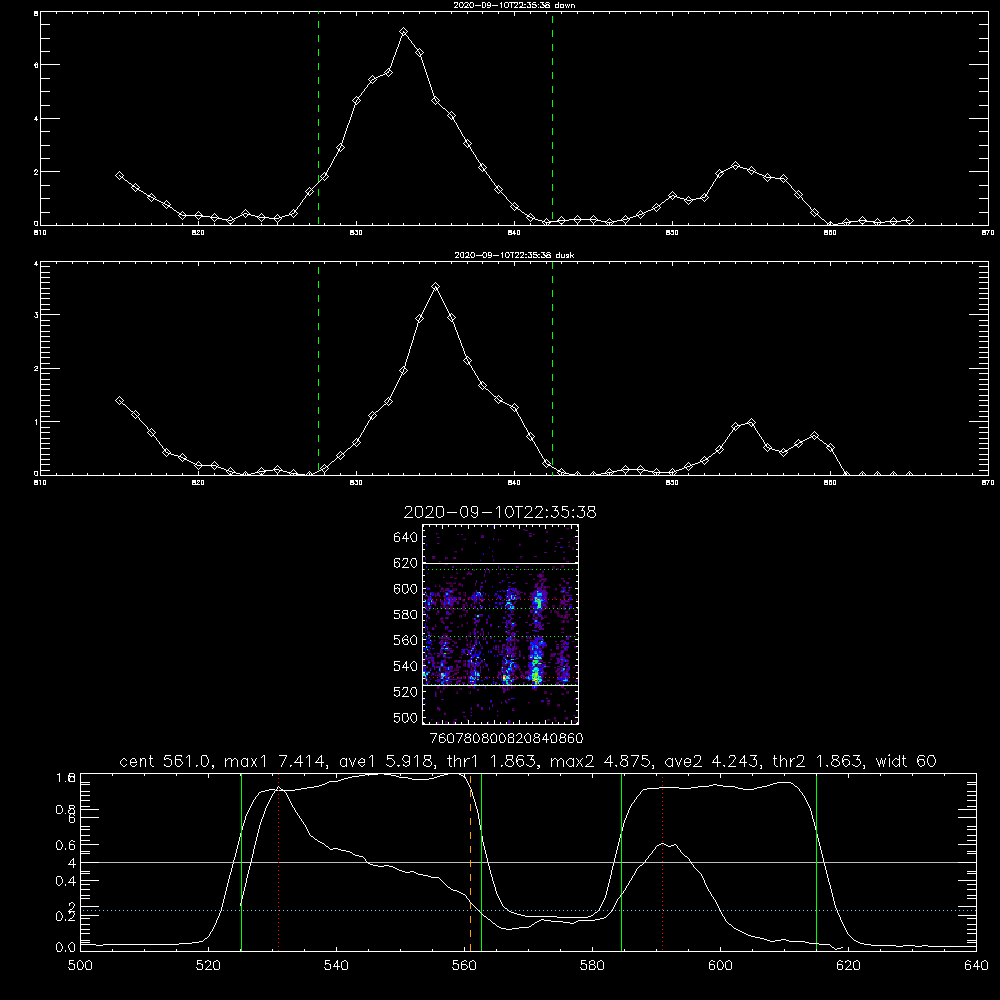
Task: Click the 'max1 7.414' value in the stats line
Action: [273, 761]
